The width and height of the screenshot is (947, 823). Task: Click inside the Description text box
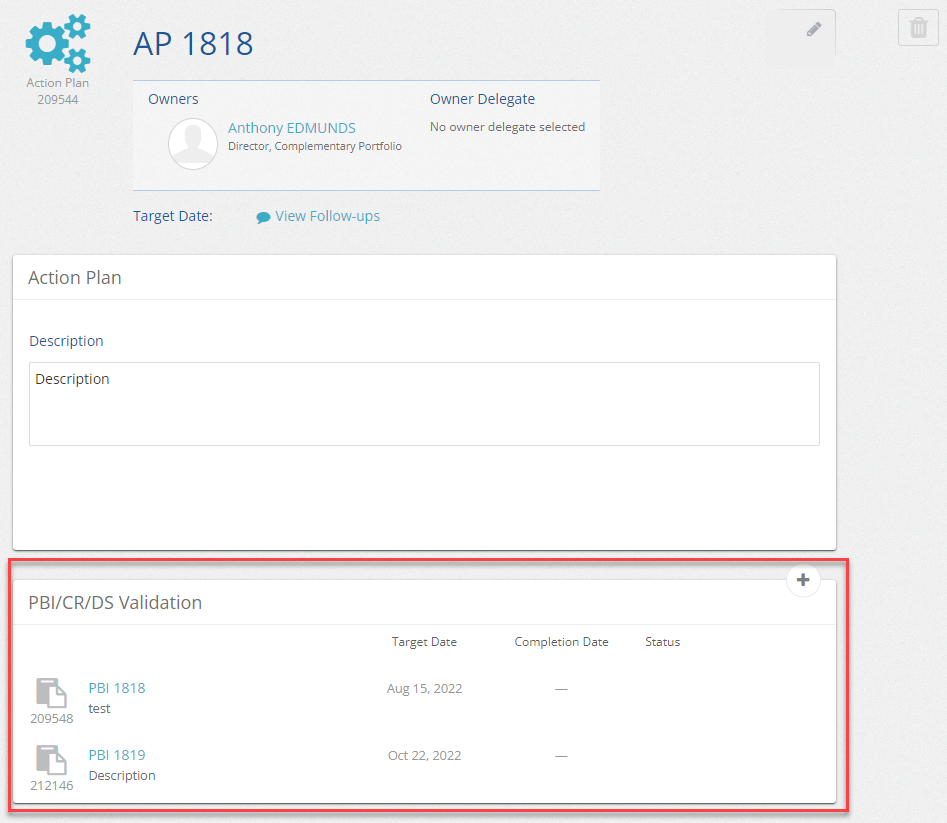424,403
